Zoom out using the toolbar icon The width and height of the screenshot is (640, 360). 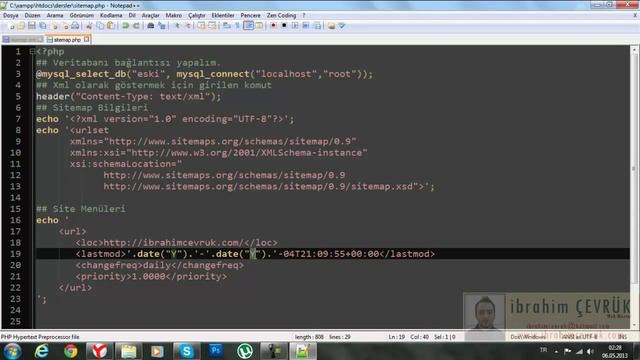(188, 26)
